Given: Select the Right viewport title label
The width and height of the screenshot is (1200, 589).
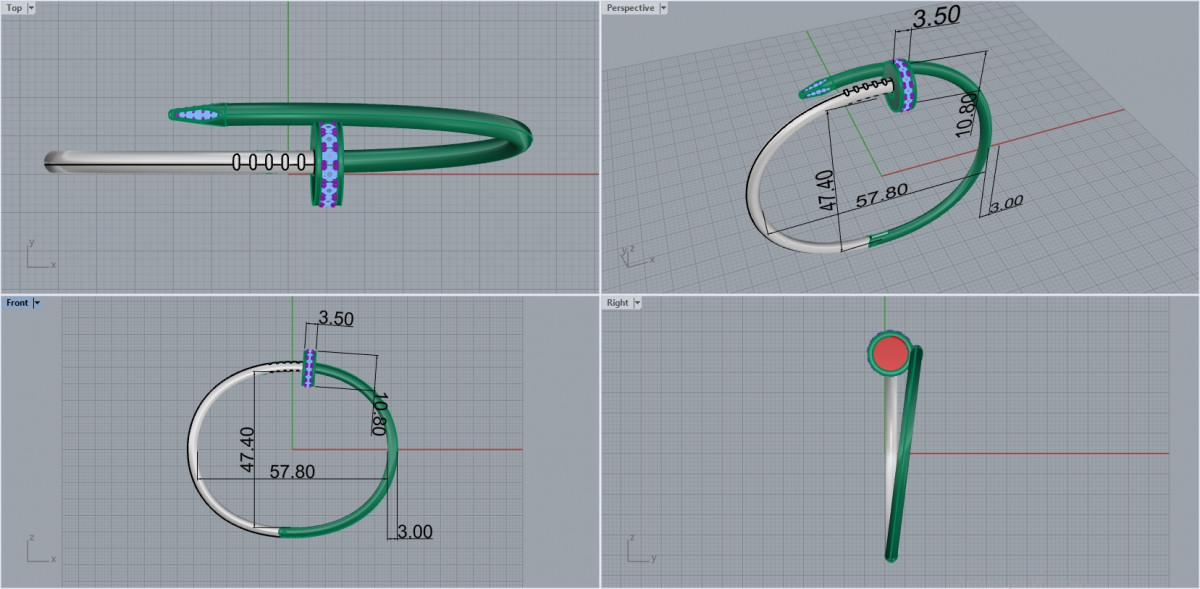Looking at the screenshot, I should pyautogui.click(x=617, y=302).
